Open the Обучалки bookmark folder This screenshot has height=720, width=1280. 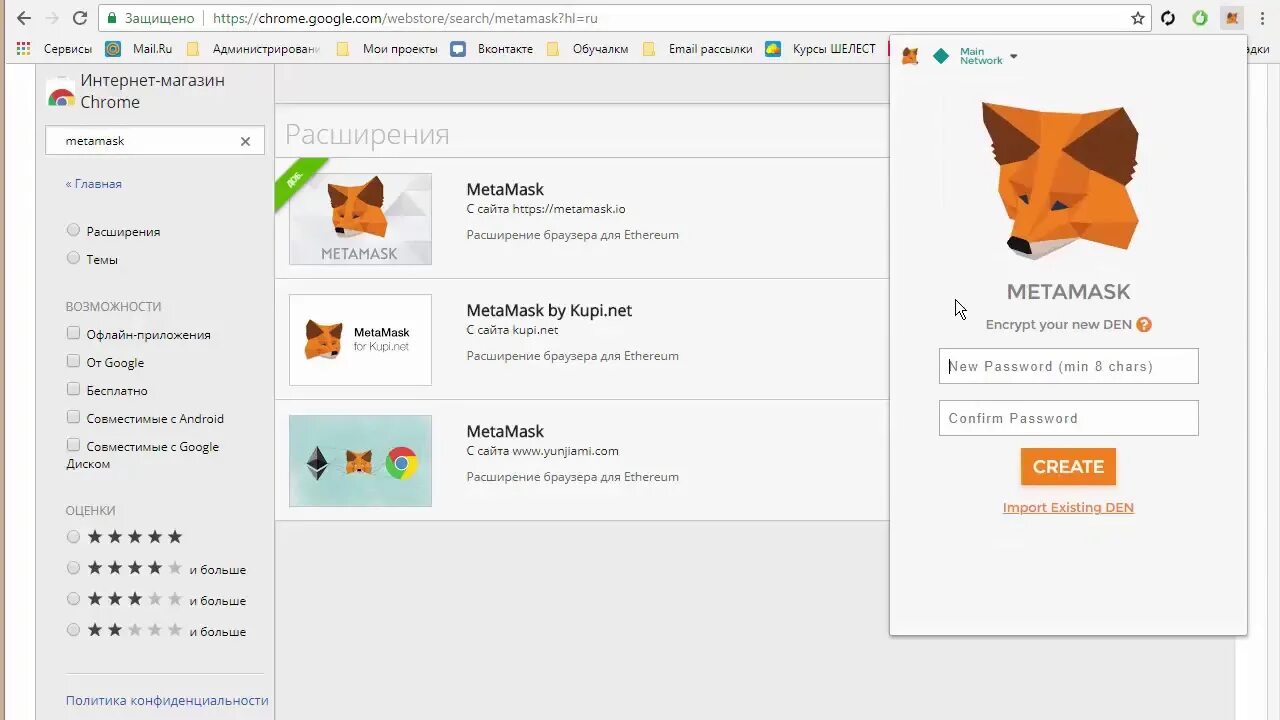coord(587,48)
